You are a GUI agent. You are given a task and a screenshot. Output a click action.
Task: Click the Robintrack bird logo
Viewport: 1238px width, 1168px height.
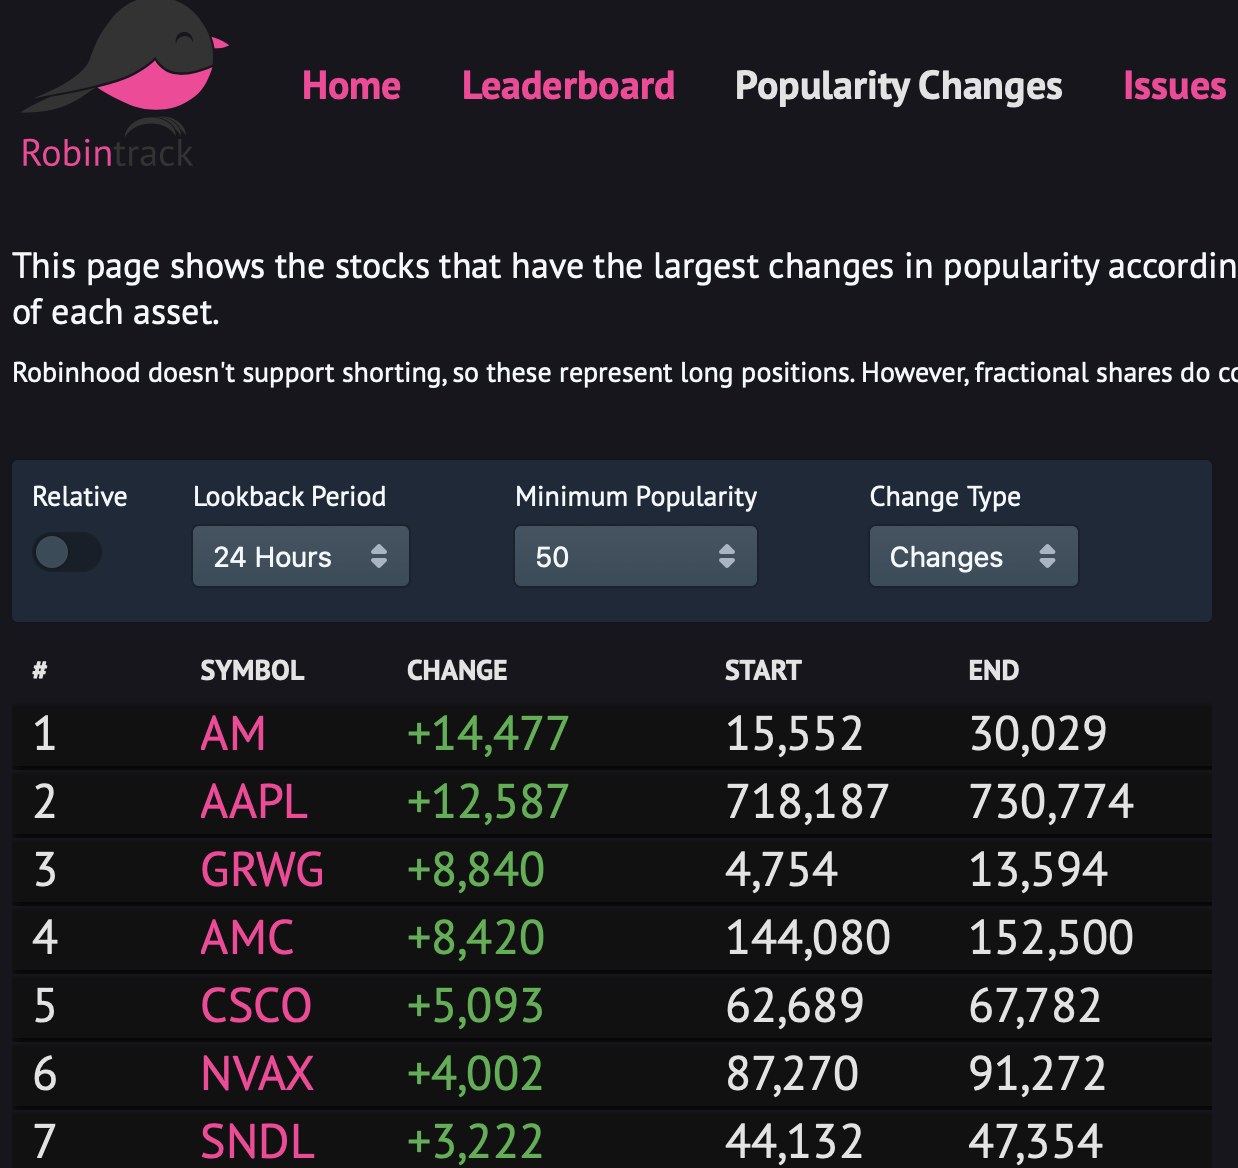click(124, 85)
